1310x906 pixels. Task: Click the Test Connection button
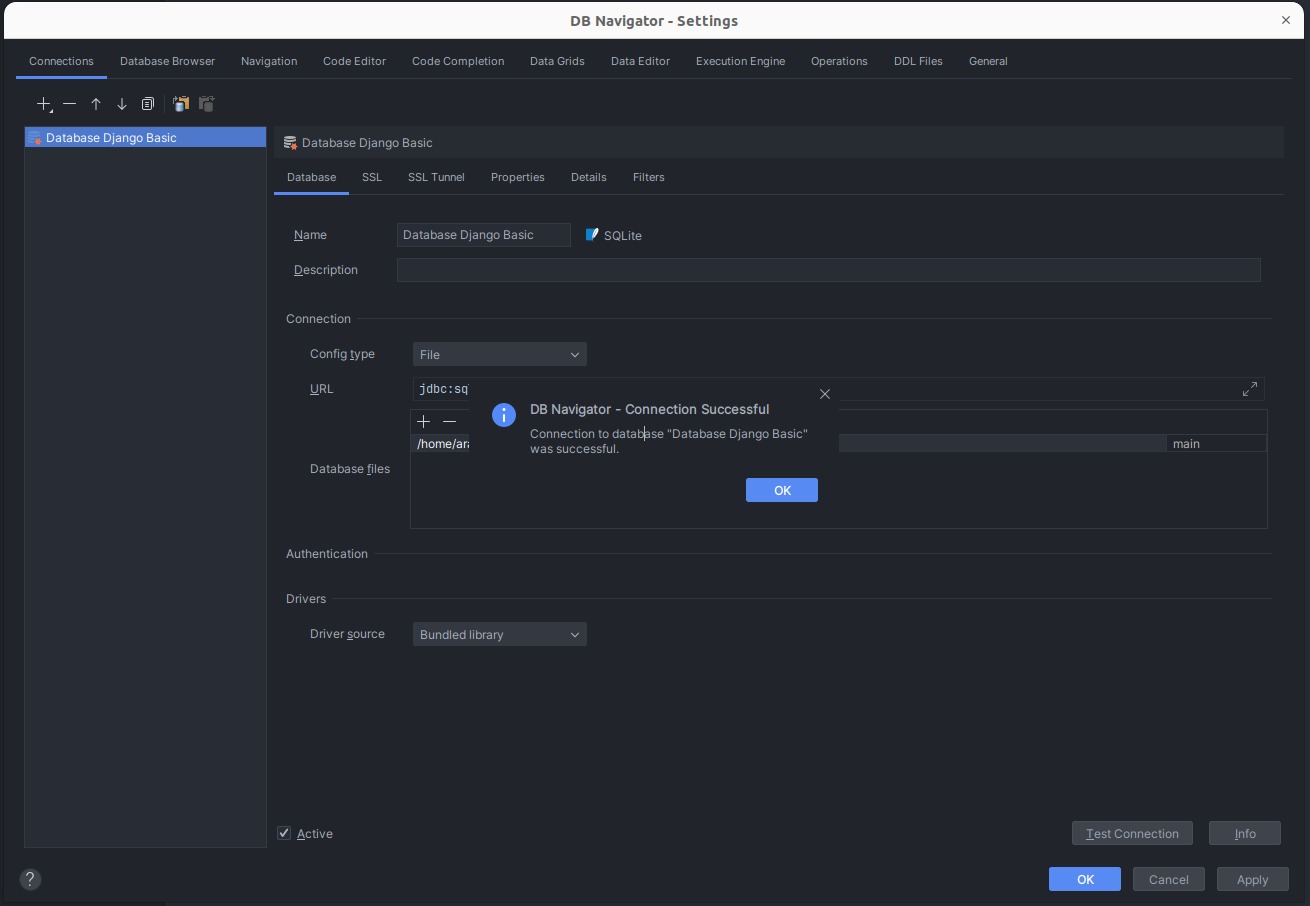tap(1132, 834)
